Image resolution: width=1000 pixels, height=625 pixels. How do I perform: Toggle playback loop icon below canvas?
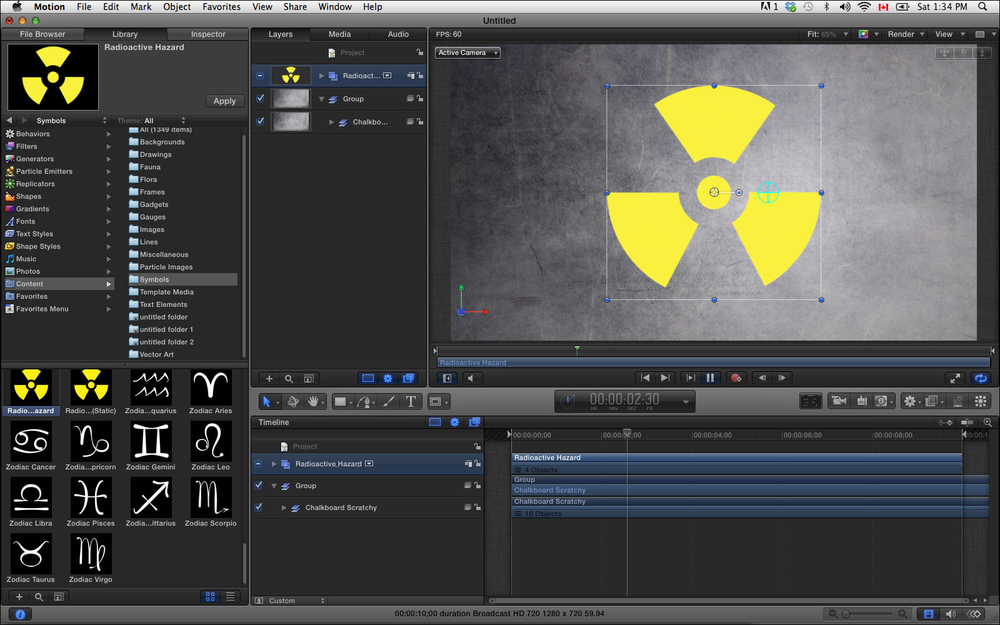(980, 378)
